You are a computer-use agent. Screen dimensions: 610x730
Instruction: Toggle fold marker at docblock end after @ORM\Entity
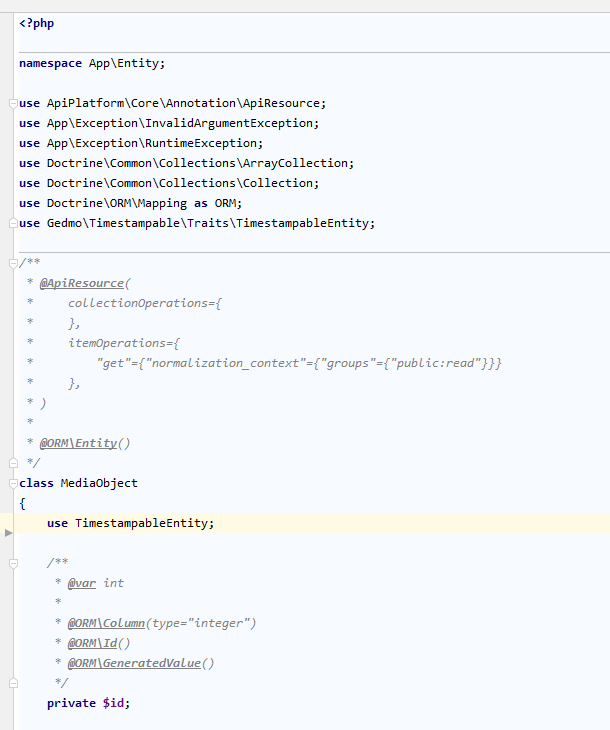13,463
